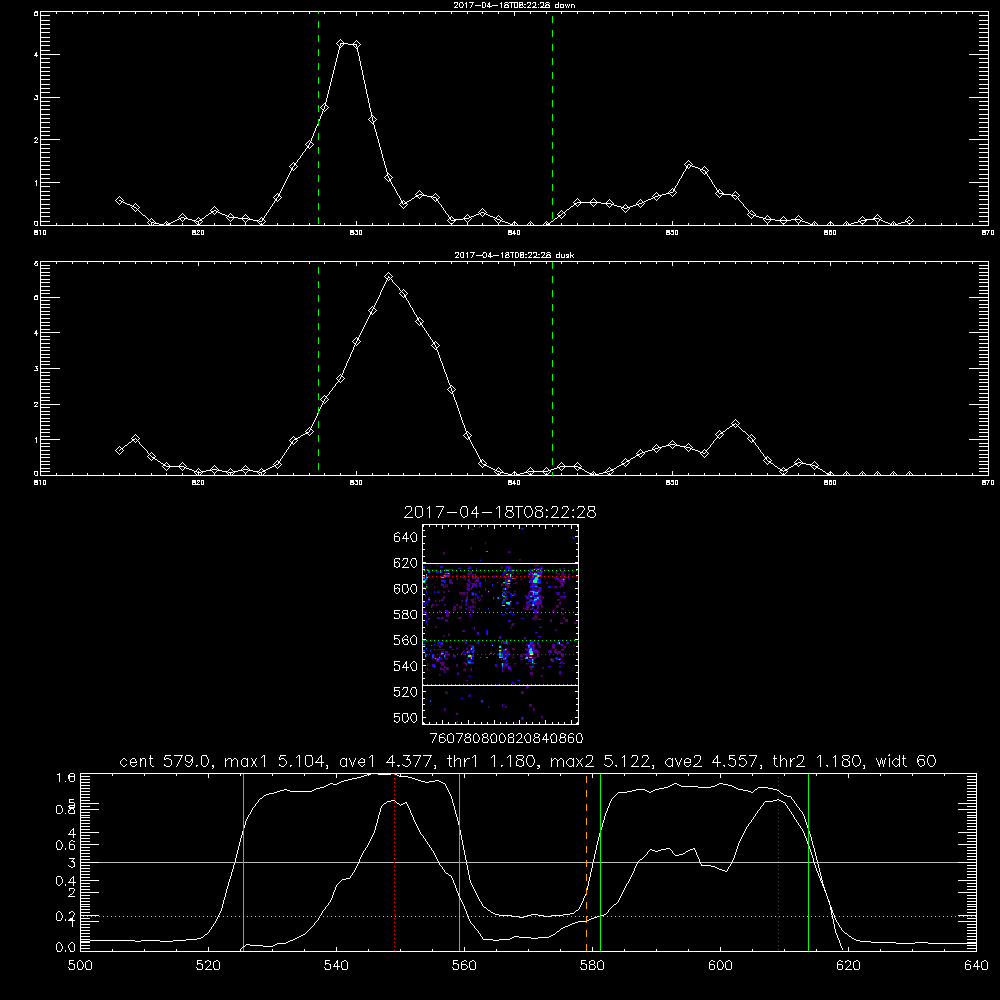Select the "max2 5.122" statistic text
This screenshot has width=1000, height=1000.
[600, 761]
